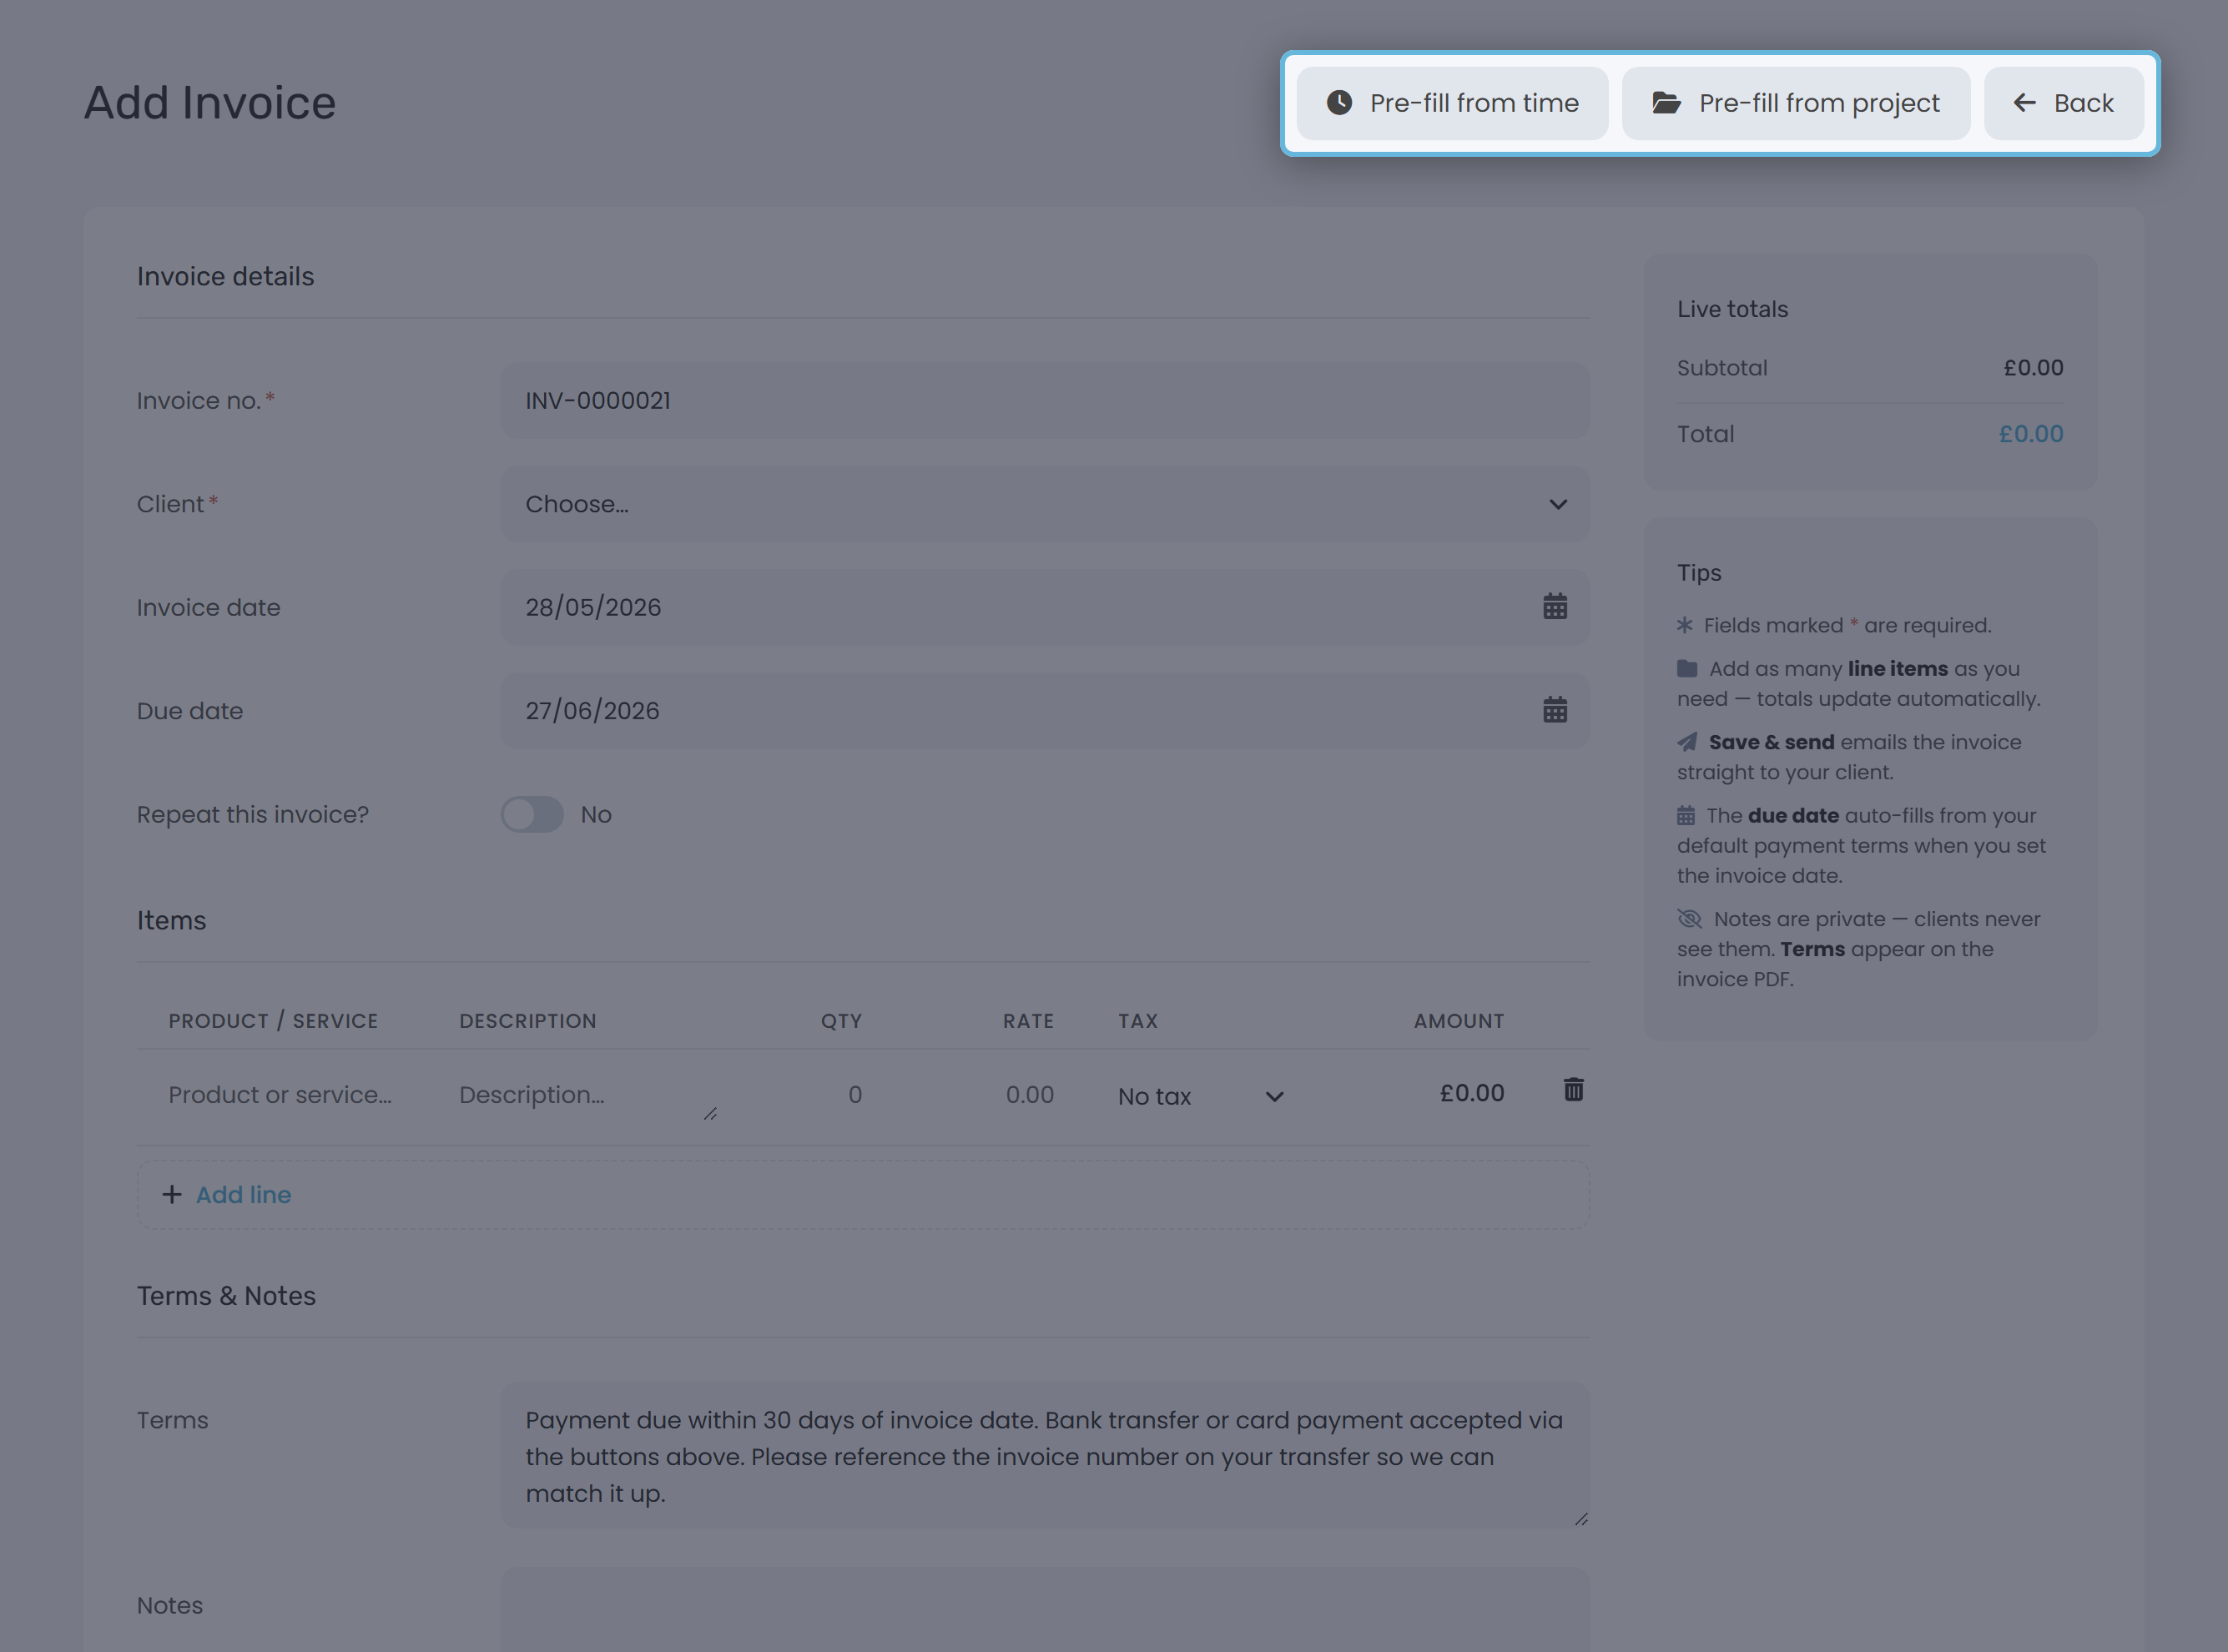Screen dimensions: 2228x1652
Task: Click the left arrow icon beside Back
Action: click(x=2025, y=103)
